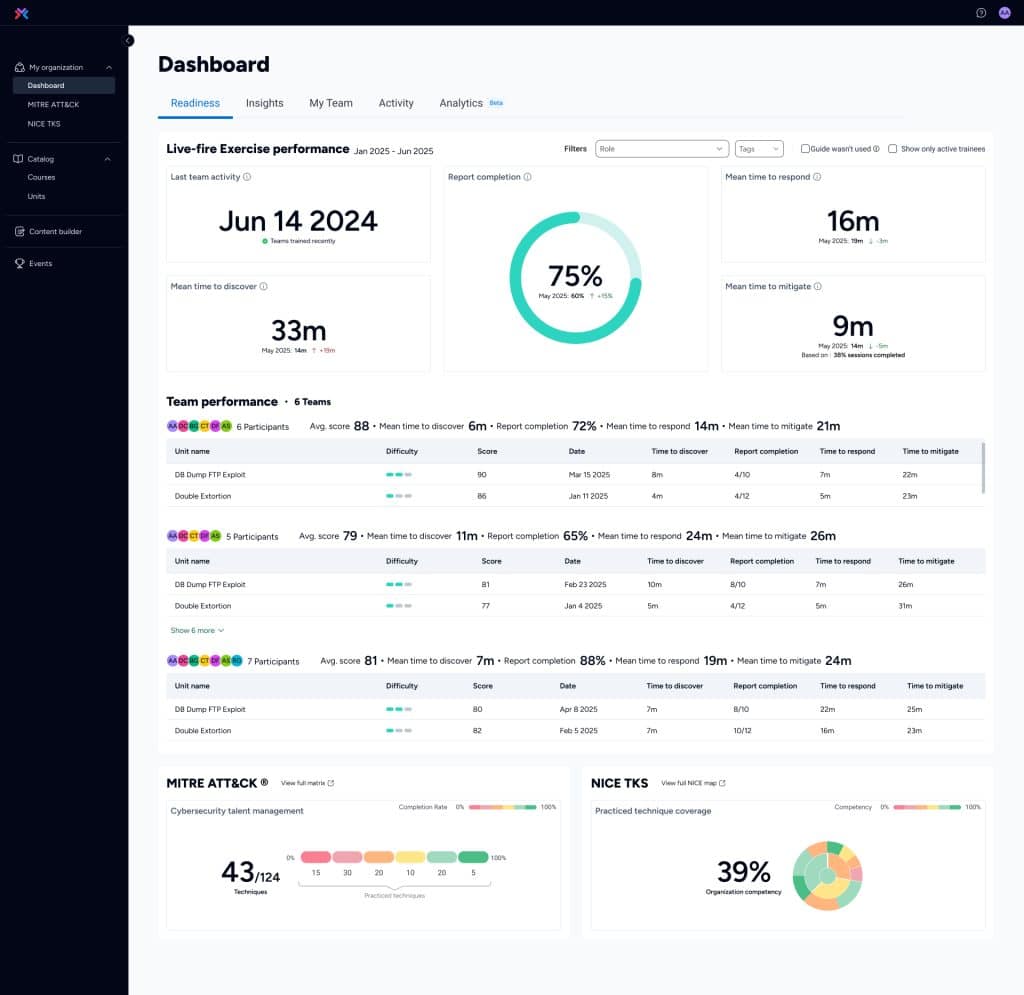The width and height of the screenshot is (1024, 995).
Task: Collapse the My organization sidebar section
Action: click(106, 67)
